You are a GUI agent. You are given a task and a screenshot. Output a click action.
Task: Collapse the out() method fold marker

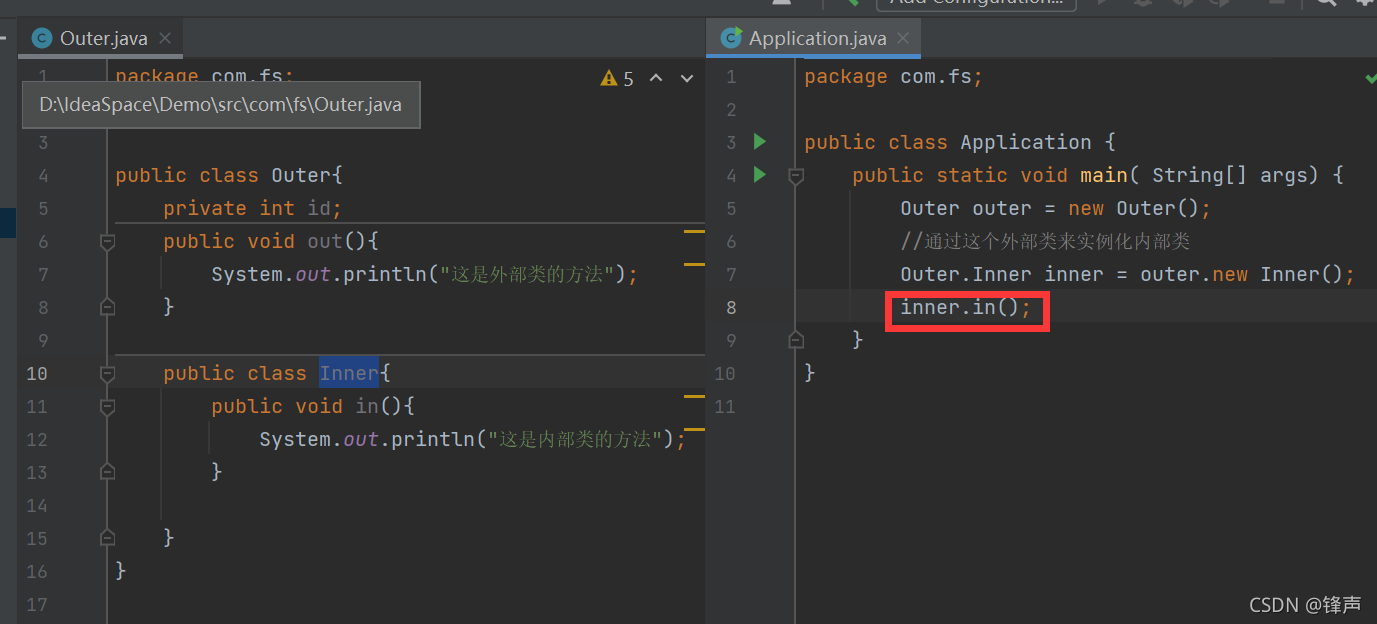[108, 241]
